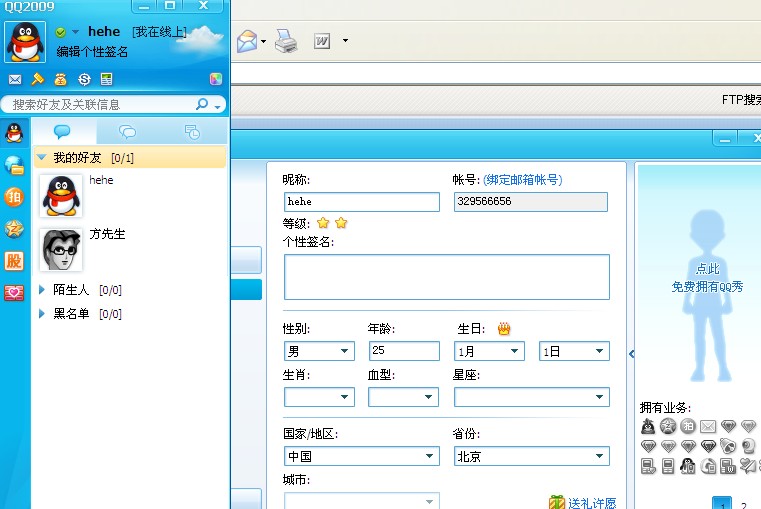Image resolution: width=761 pixels, height=509 pixels.
Task: Click the 绑定邮箱帐号 link
Action: coord(523,180)
